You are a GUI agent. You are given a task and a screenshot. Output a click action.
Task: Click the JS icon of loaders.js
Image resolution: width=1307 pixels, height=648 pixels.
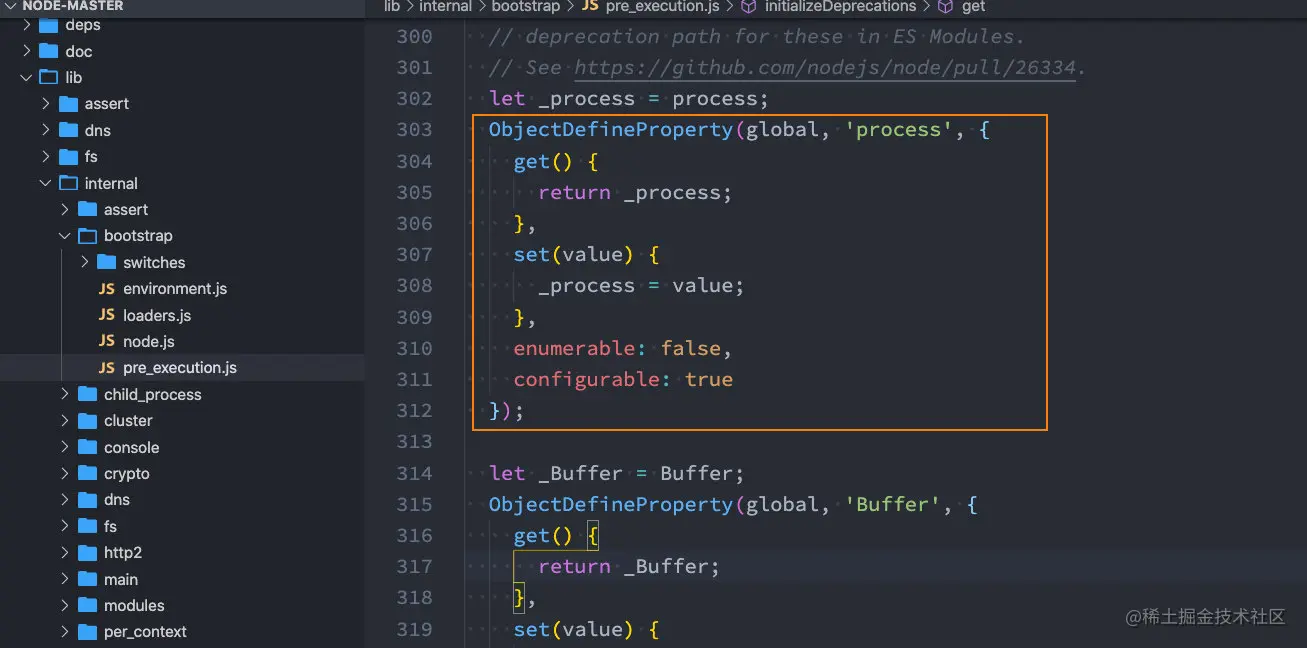pos(107,315)
